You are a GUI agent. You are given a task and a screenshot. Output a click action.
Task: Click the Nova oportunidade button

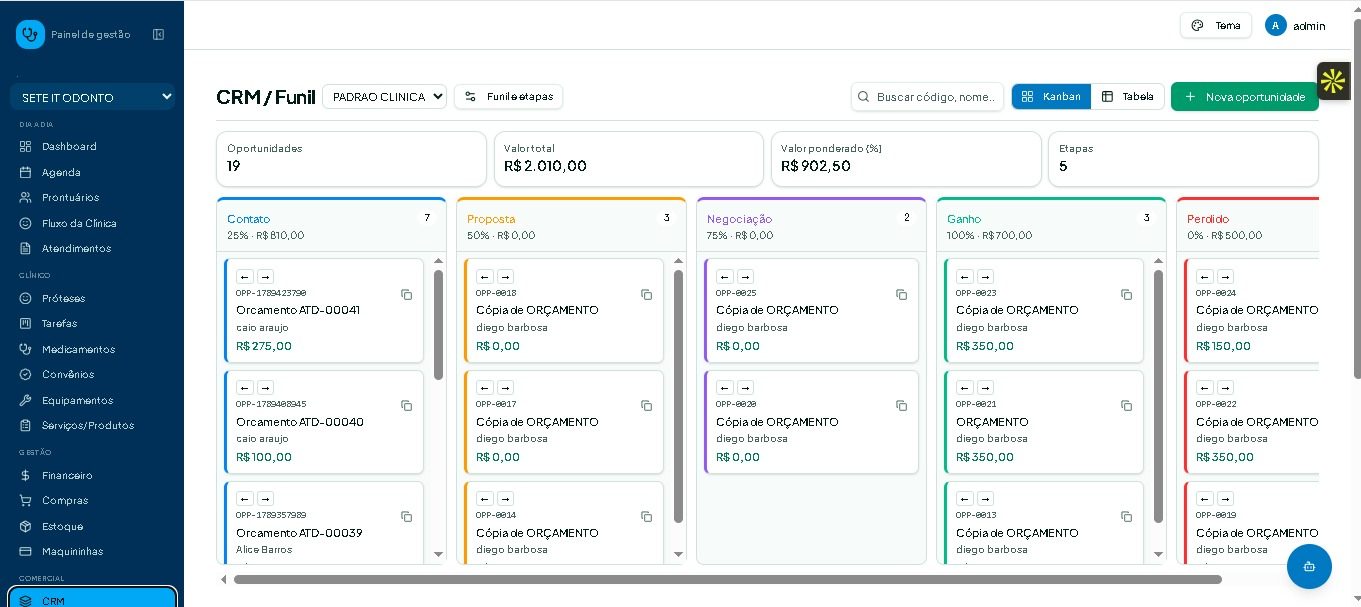1245,96
